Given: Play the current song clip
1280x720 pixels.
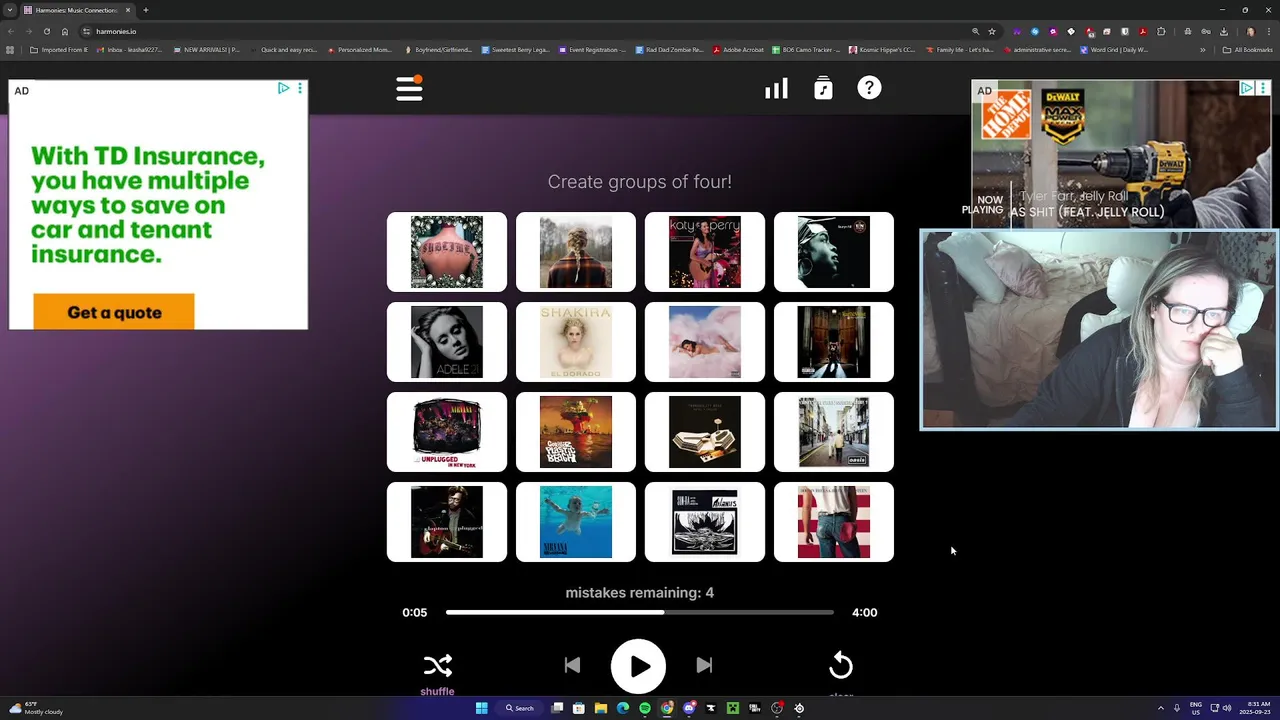Looking at the screenshot, I should pos(638,666).
